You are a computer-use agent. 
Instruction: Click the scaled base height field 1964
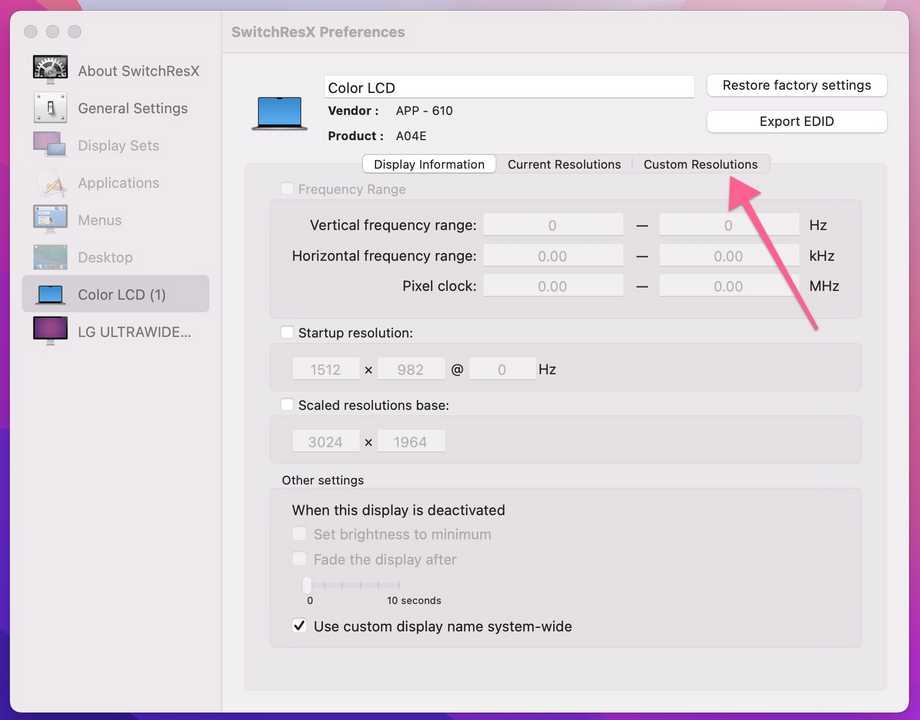pyautogui.click(x=411, y=441)
